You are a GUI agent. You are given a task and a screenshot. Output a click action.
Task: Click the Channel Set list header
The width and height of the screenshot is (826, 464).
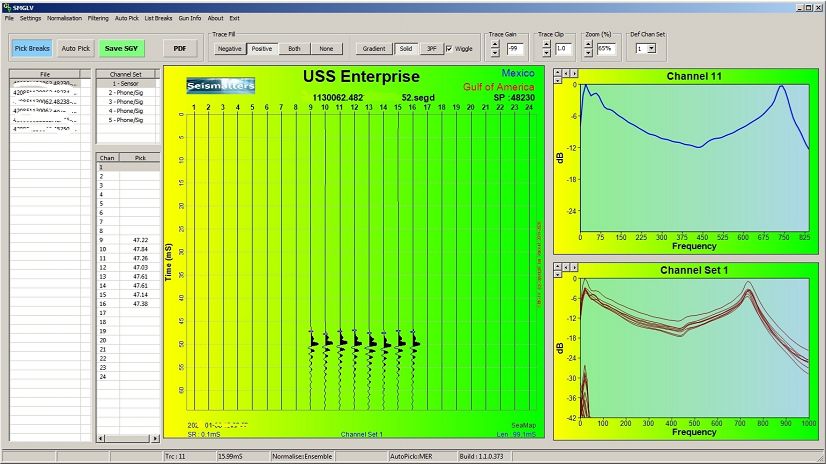[x=126, y=74]
